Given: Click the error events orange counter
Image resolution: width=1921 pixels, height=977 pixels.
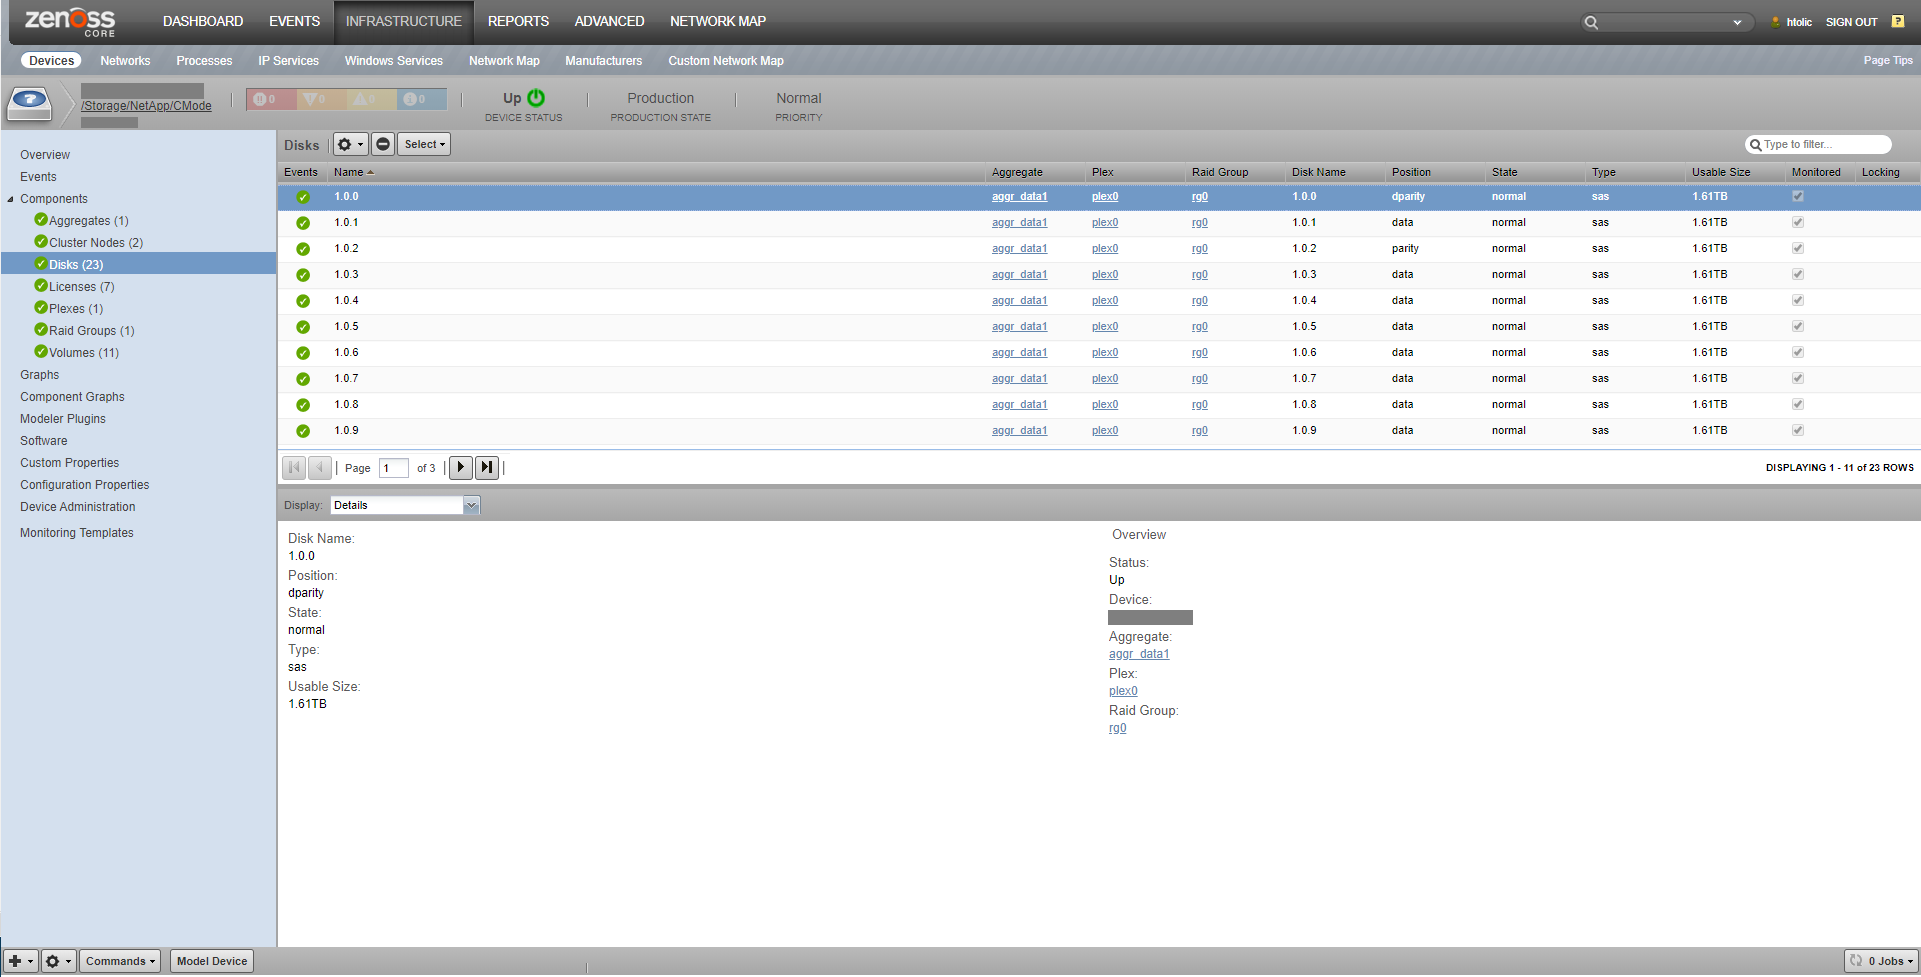Looking at the screenshot, I should 321,99.
